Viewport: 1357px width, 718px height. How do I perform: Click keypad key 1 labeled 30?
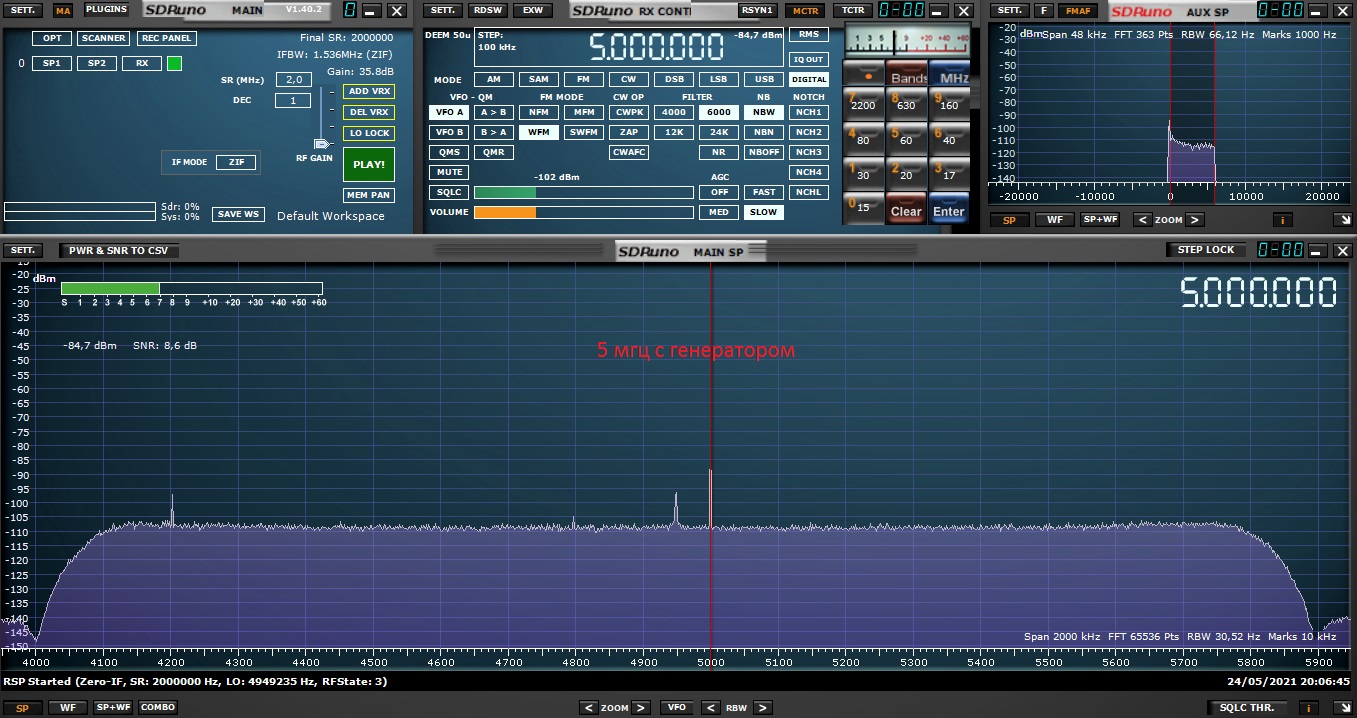pos(863,172)
